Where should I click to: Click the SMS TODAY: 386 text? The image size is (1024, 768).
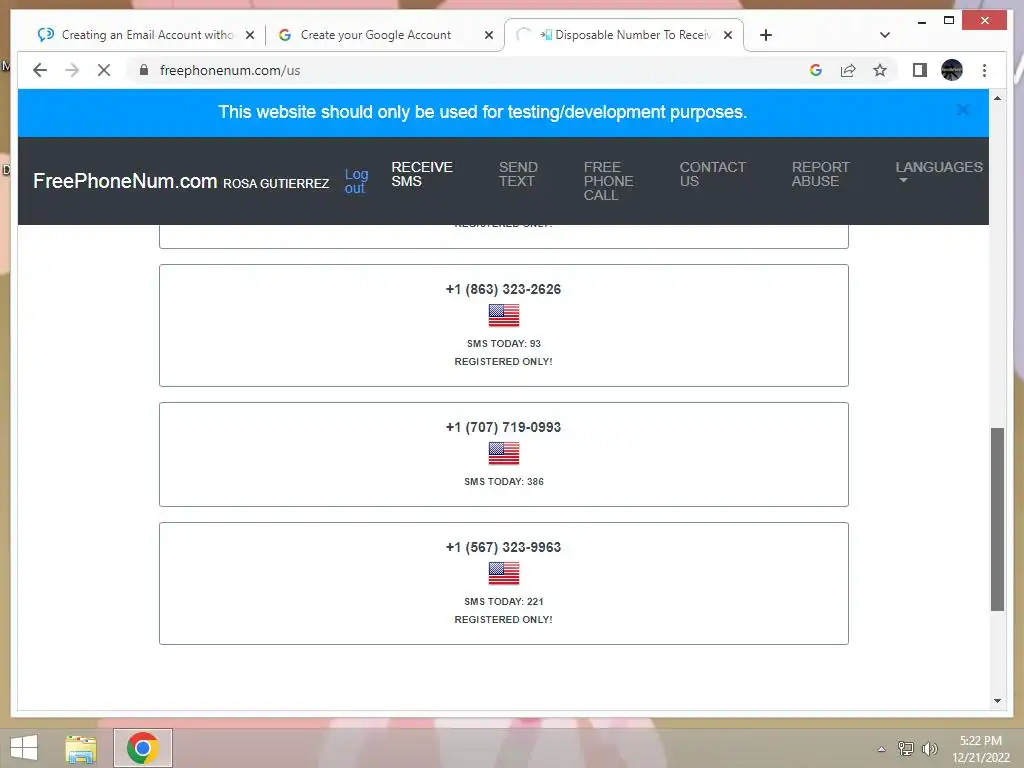pos(504,481)
